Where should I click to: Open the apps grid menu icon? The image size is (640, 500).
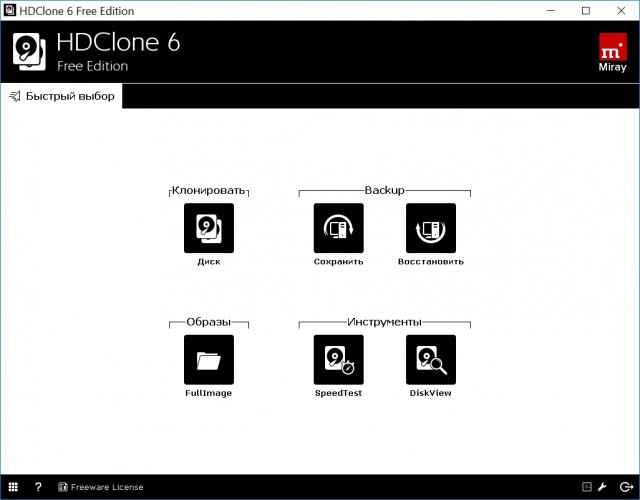coord(13,487)
